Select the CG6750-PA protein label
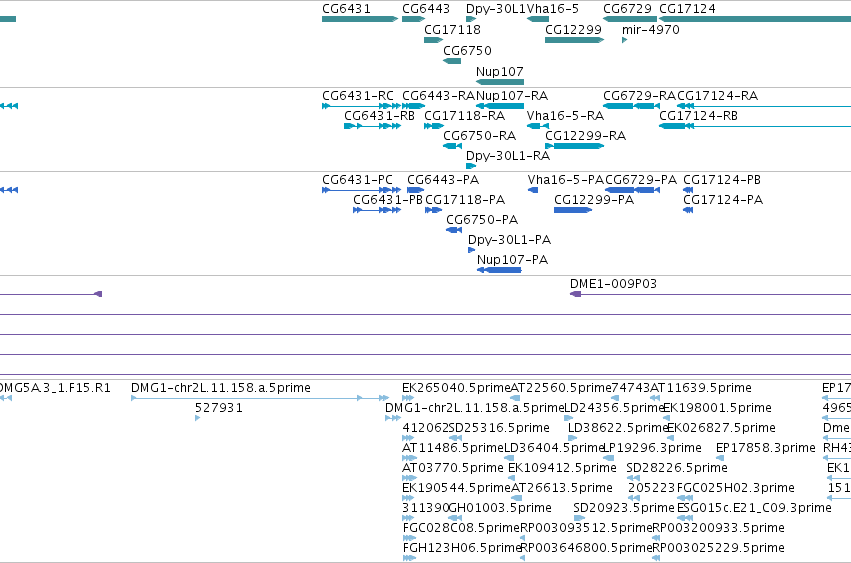 click(482, 220)
